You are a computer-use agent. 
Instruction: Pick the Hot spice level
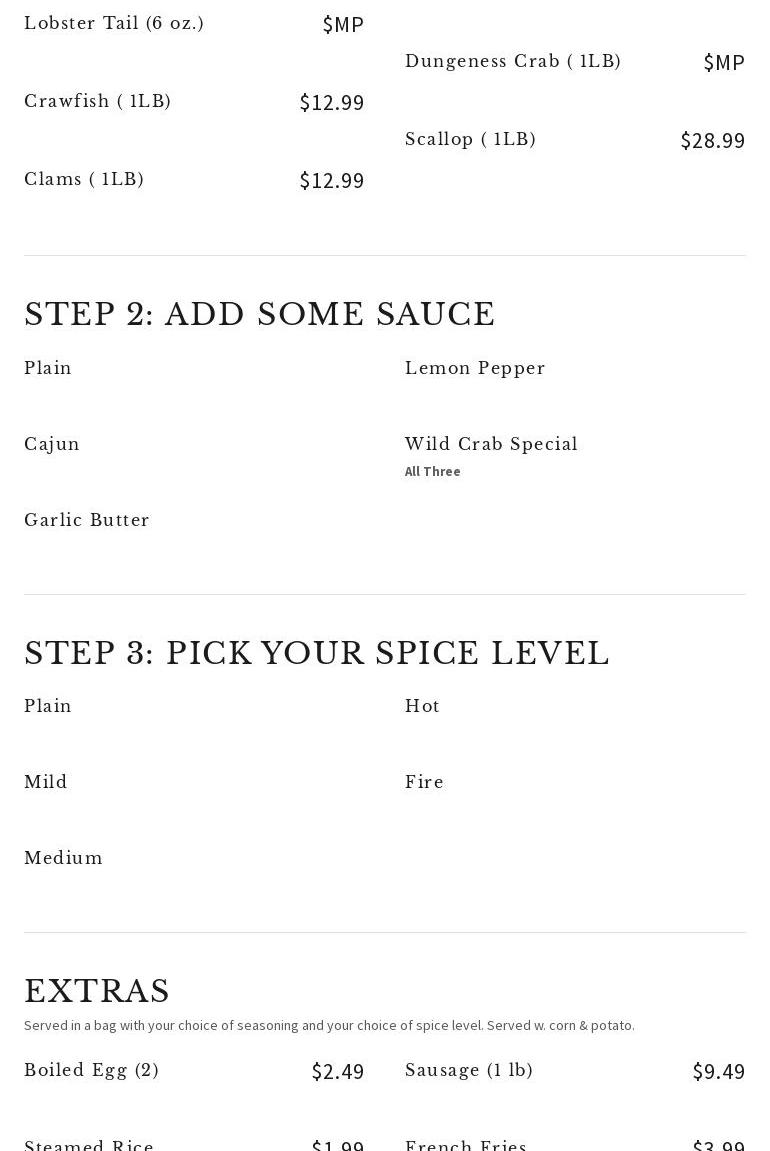tap(422, 707)
